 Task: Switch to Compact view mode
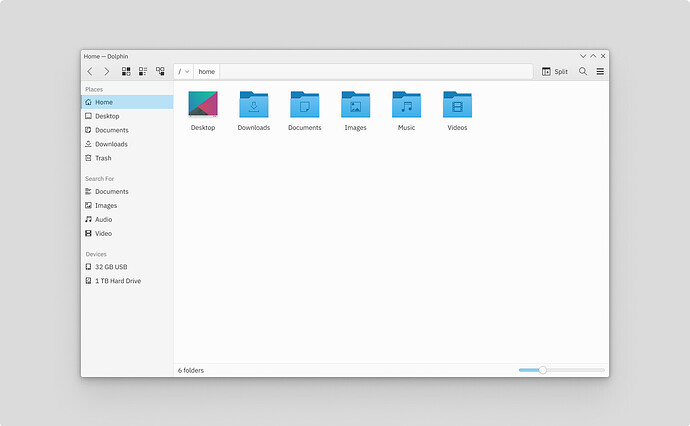(143, 72)
